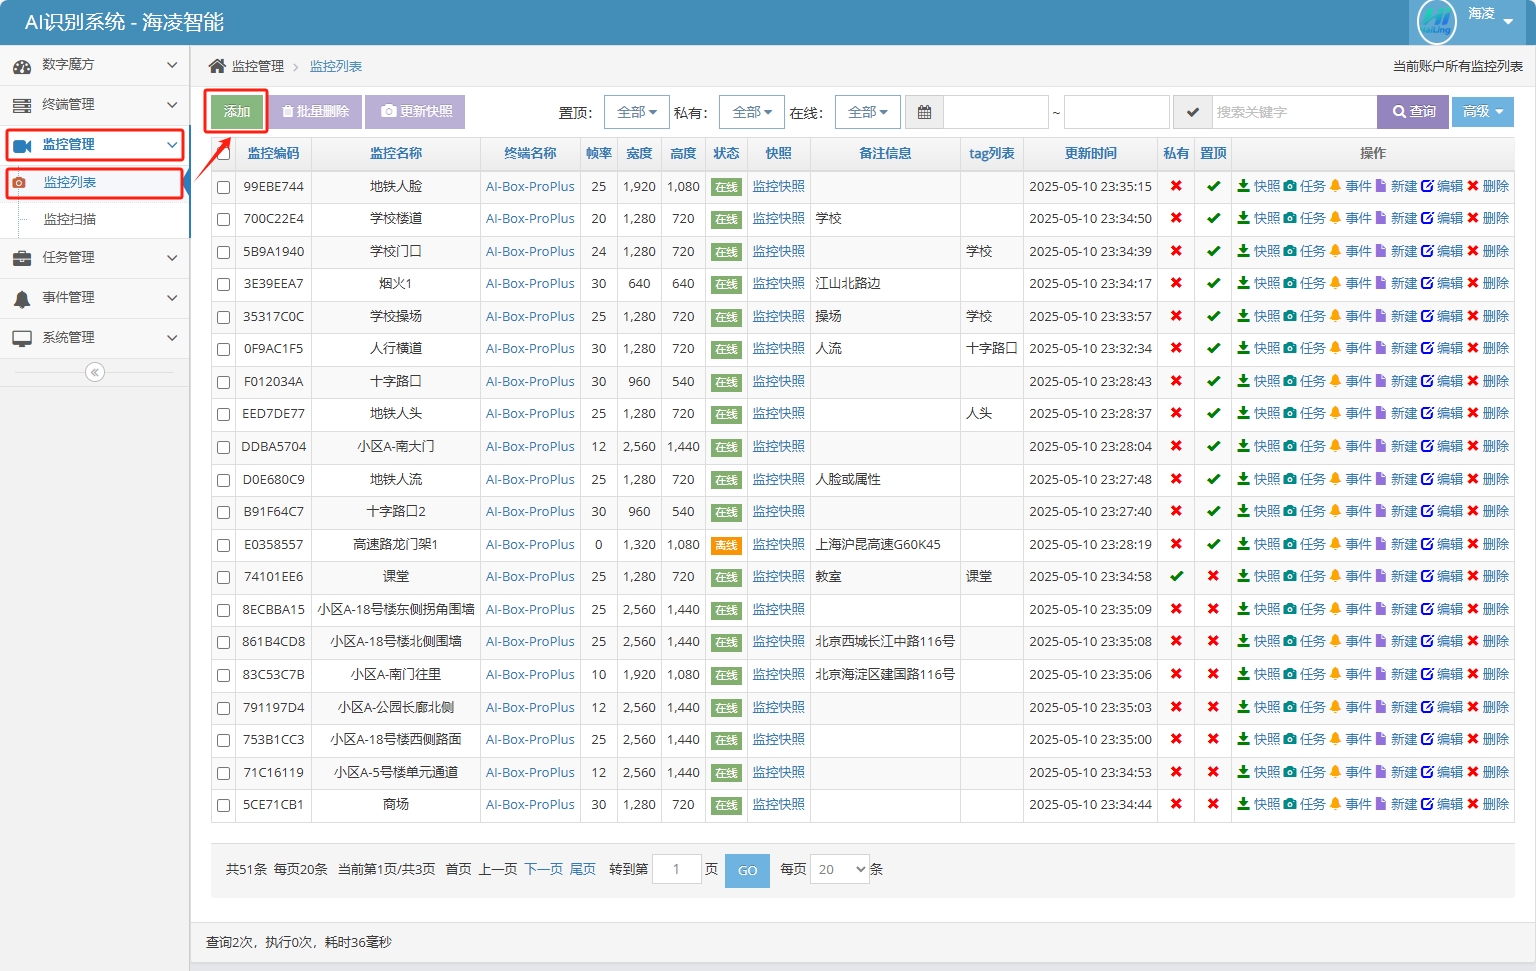Viewport: 1536px width, 971px height.
Task: Click the 快照 download icon for DDBA5704 row
Action: coord(1243,446)
